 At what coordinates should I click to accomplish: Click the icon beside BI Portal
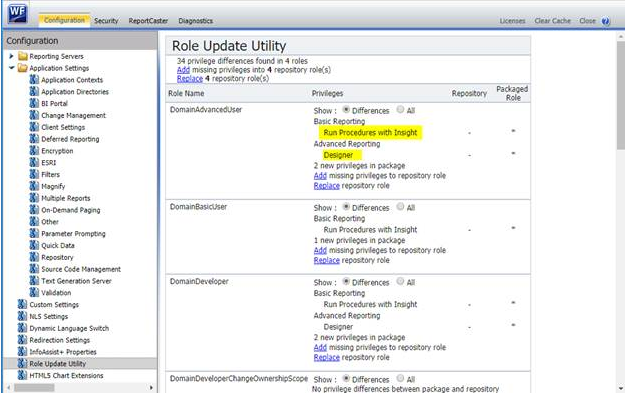[34, 103]
